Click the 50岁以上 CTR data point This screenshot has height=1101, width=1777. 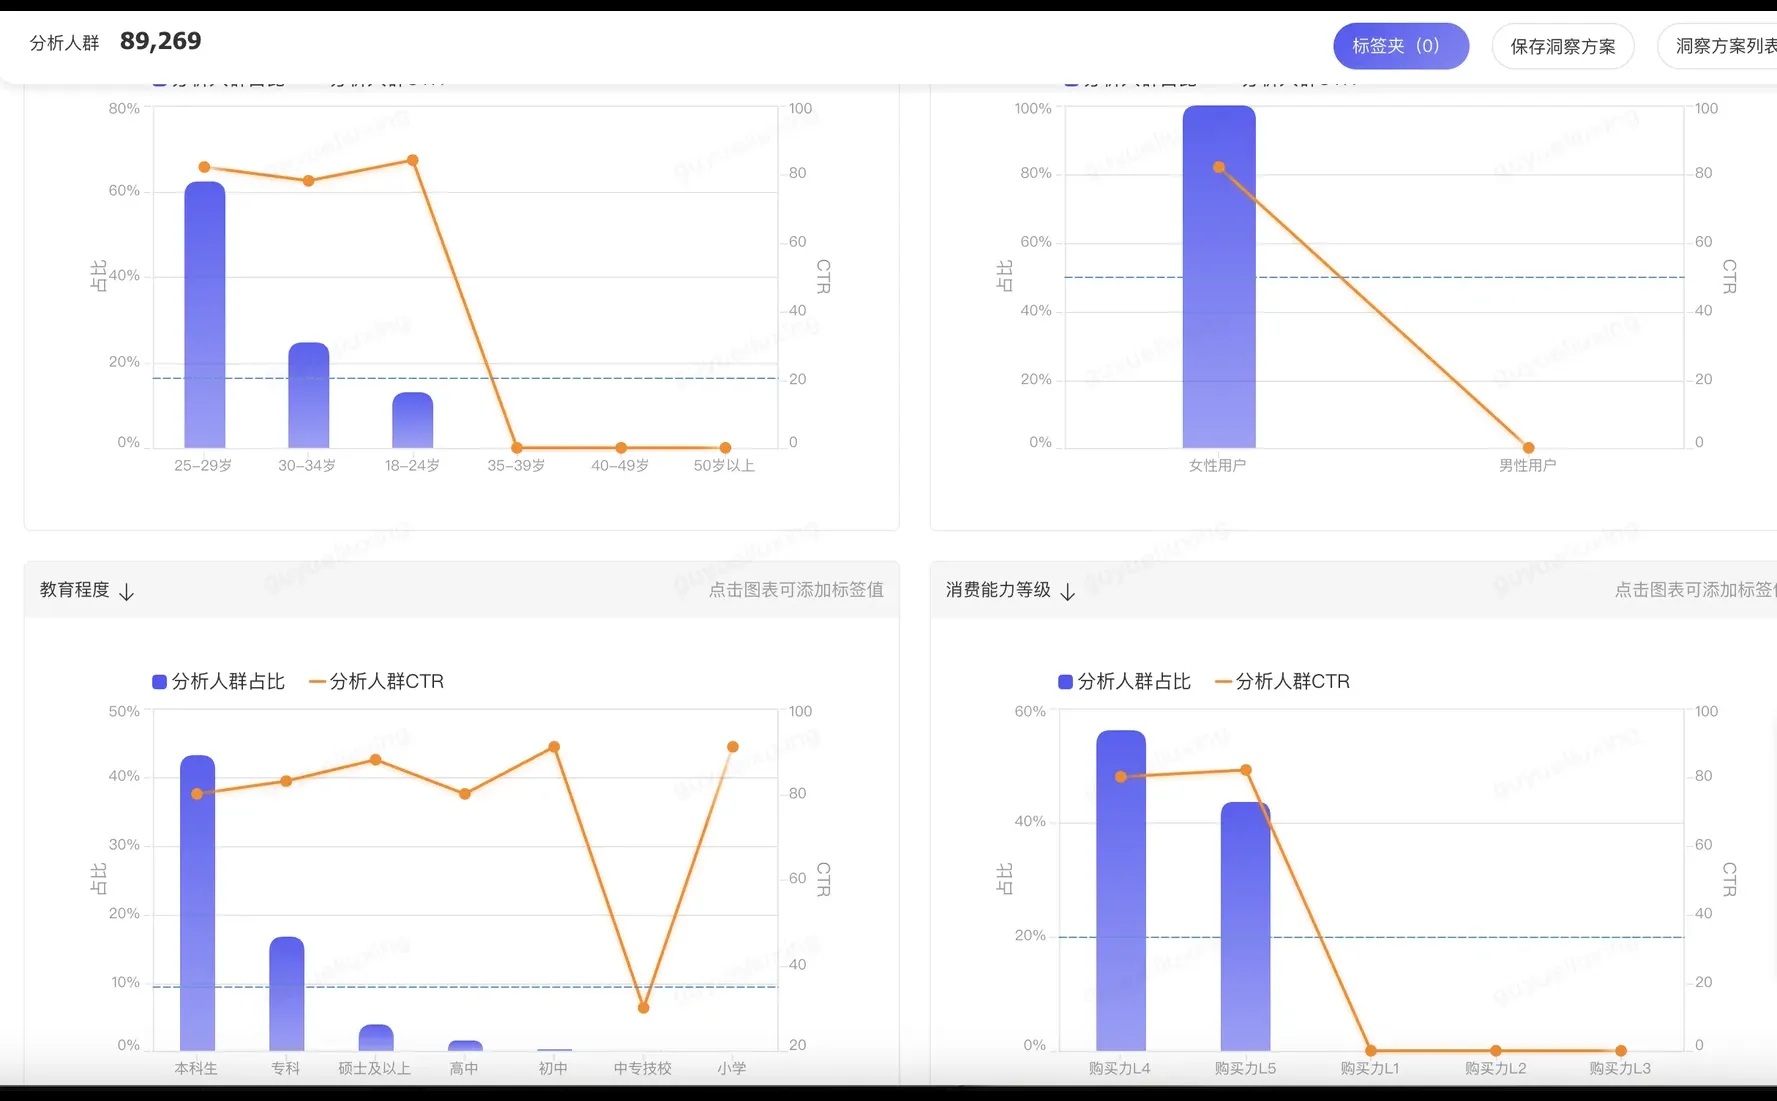[725, 448]
